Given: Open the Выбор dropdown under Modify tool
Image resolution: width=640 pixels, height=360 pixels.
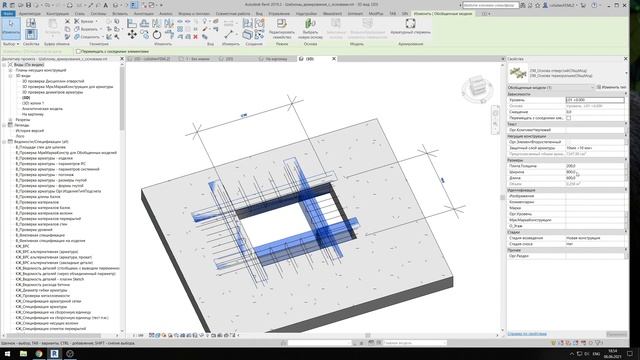Looking at the screenshot, I should point(11,44).
